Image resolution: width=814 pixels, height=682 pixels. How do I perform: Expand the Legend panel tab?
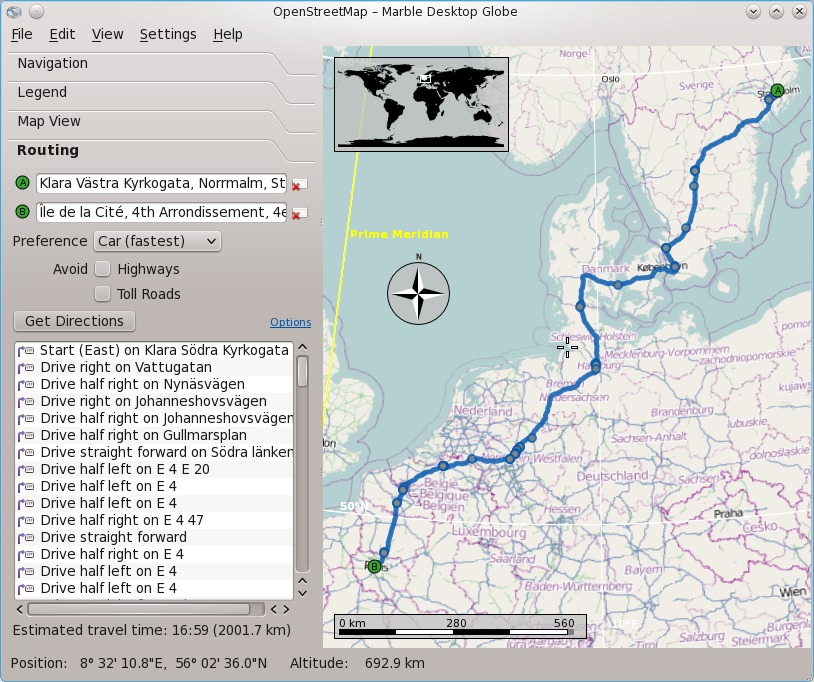click(42, 92)
